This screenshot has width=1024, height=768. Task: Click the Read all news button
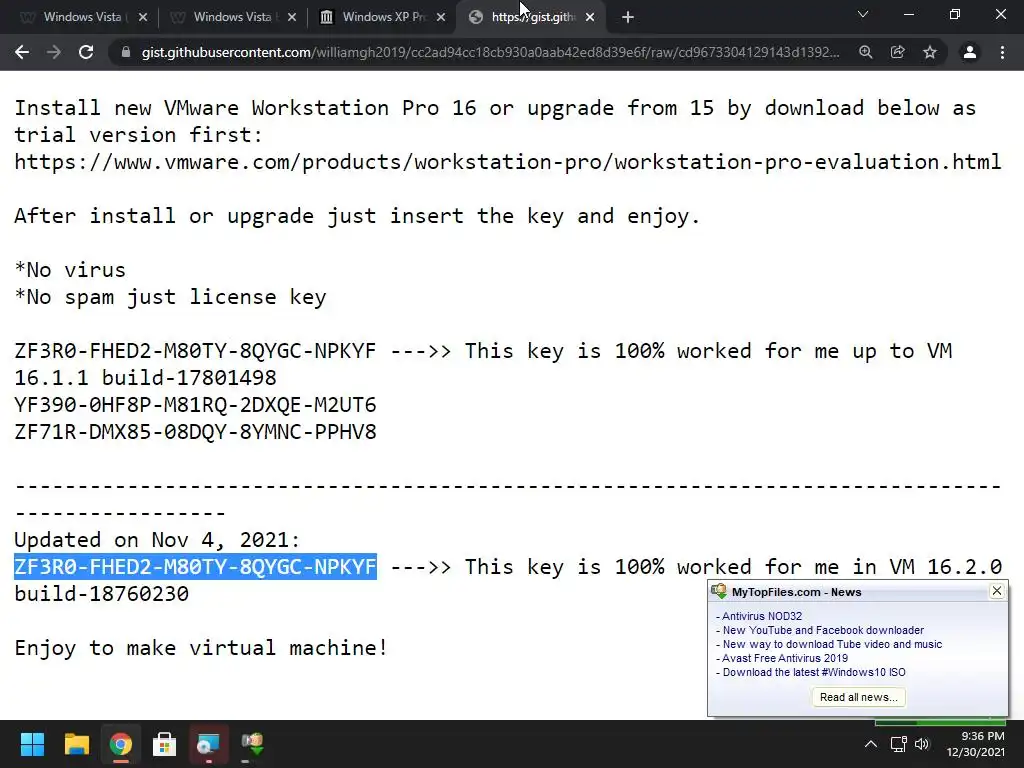pos(859,697)
